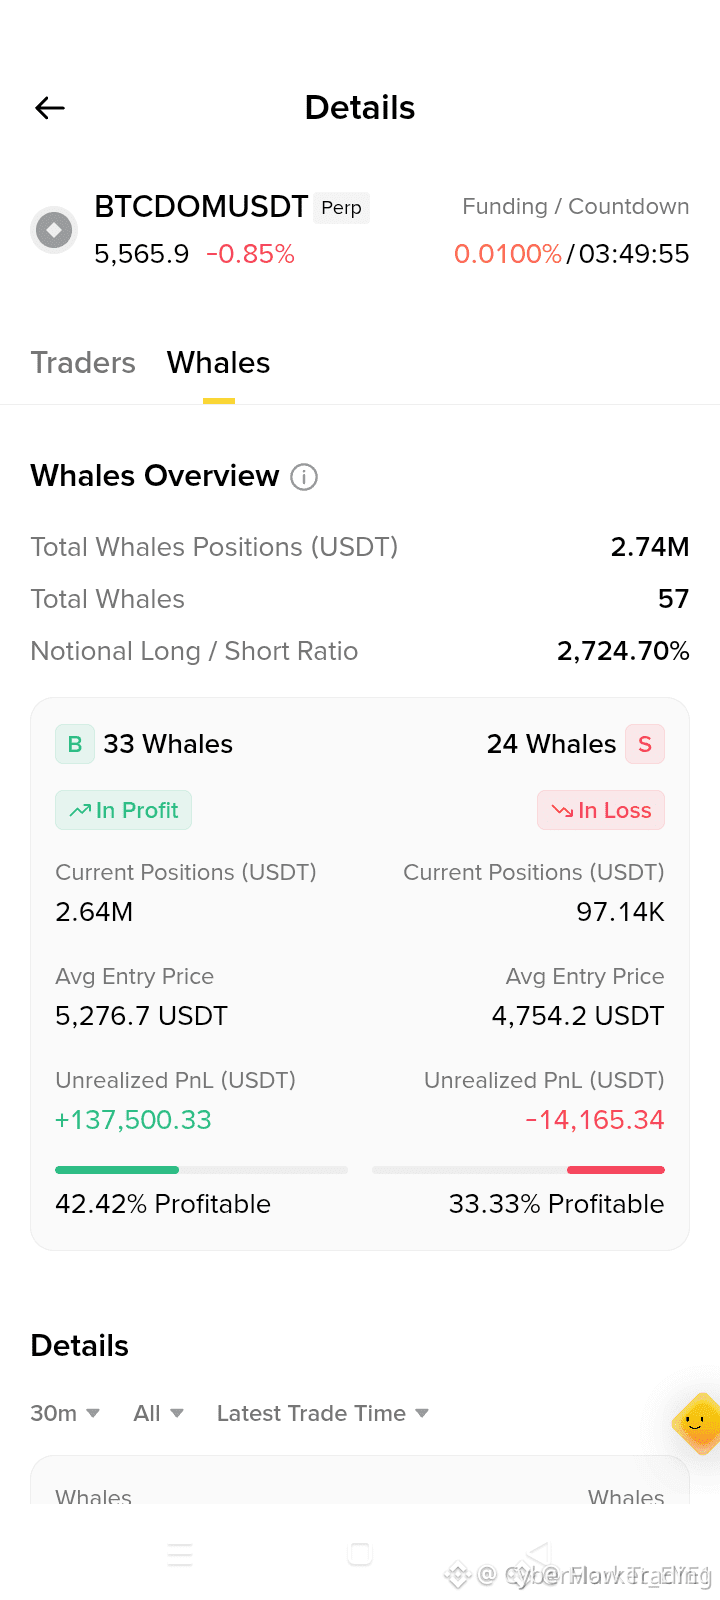The width and height of the screenshot is (720, 1600).
Task: Open the Whales Overview info icon
Action: [x=304, y=477]
